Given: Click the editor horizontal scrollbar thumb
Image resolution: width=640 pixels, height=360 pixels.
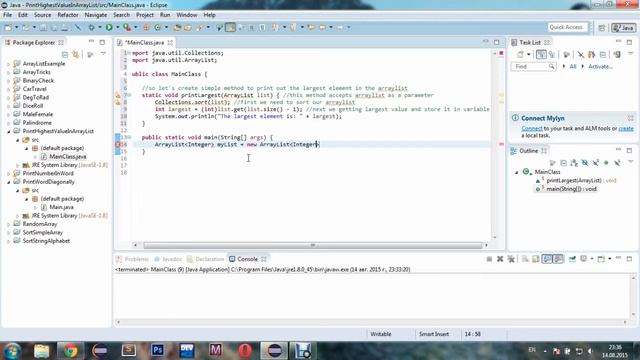Looking at the screenshot, I should pyautogui.click(x=313, y=245).
